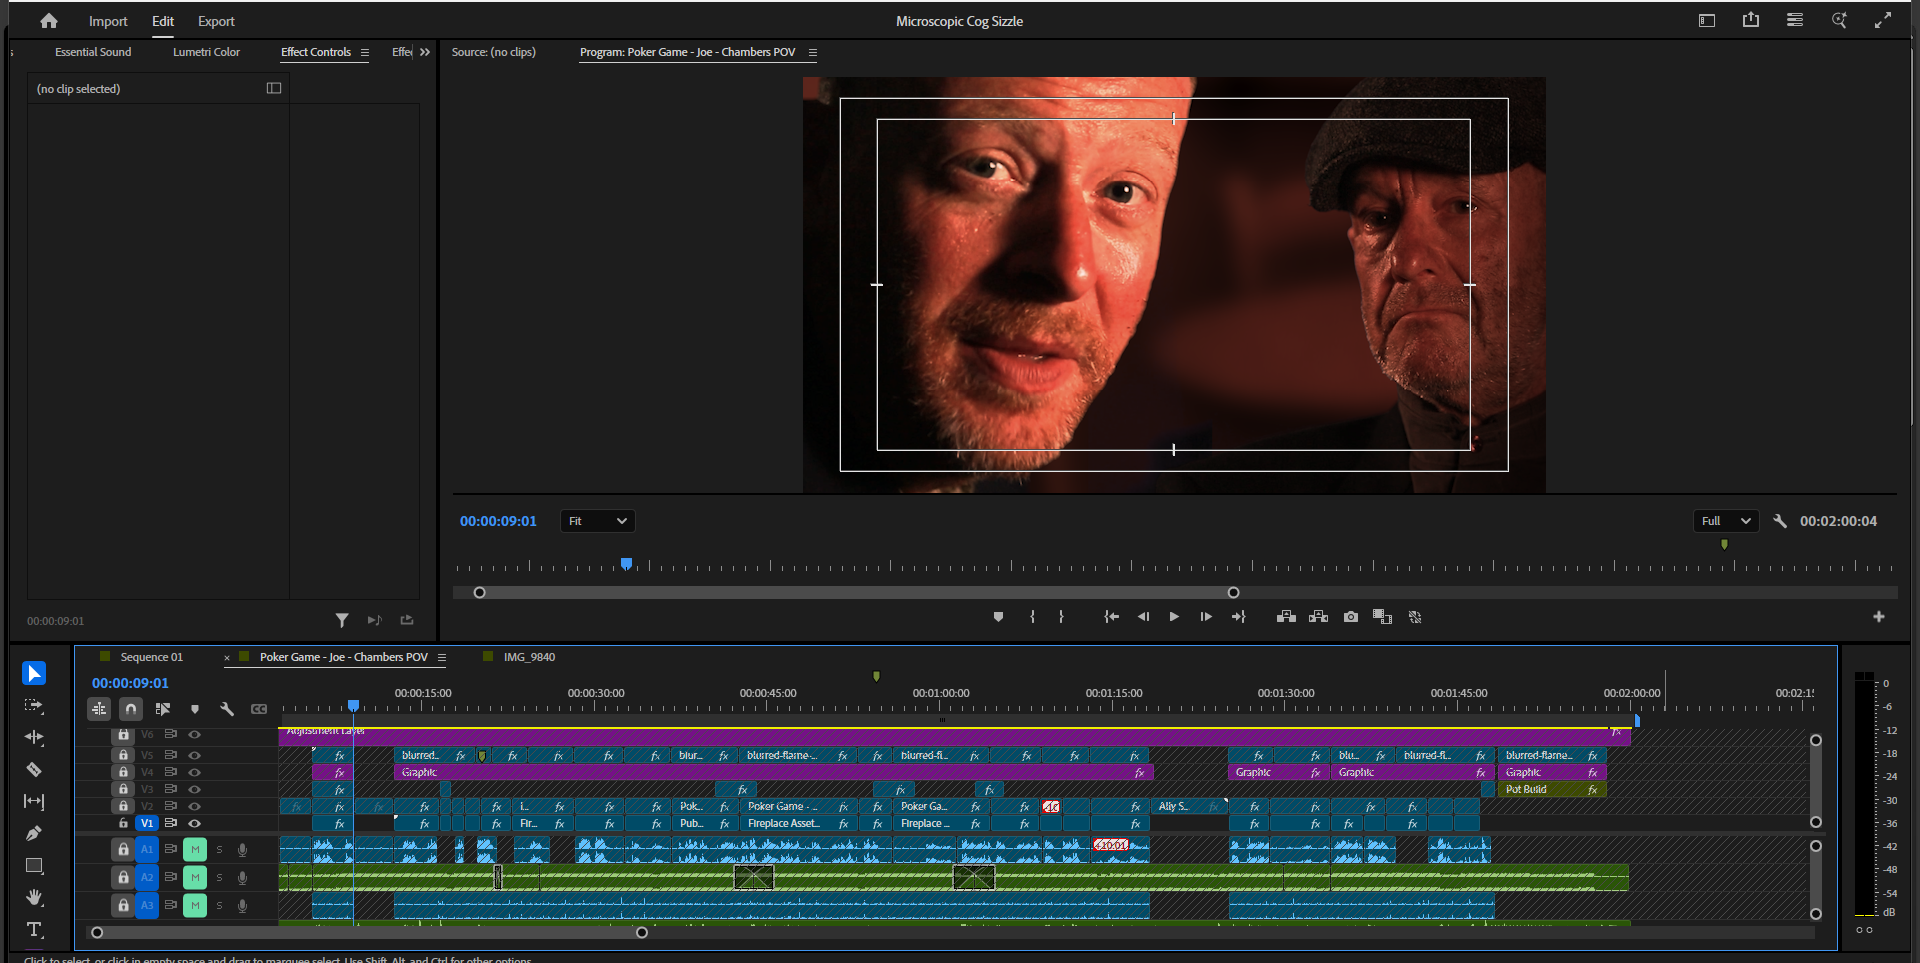Viewport: 1920px width, 963px height.
Task: Open Poker Game timeline panel menu
Action: tap(442, 657)
